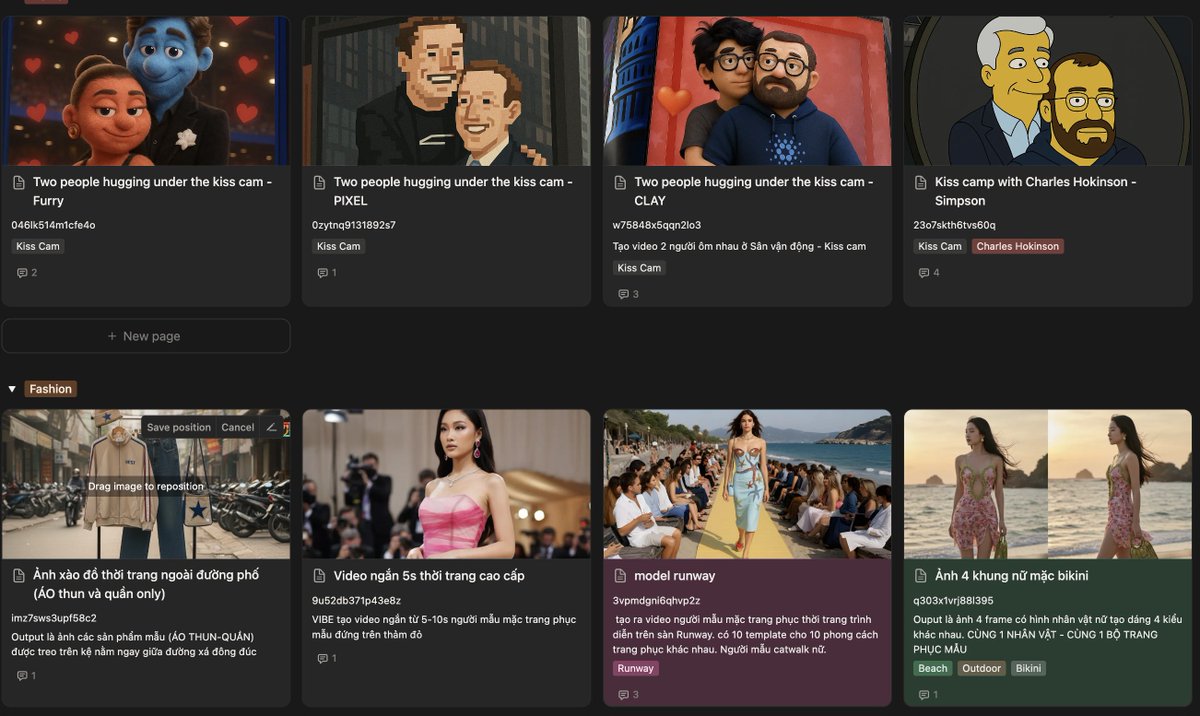1200x716 pixels.
Task: Click page icon of Charles Hokinson Simpson card
Action: point(921,183)
